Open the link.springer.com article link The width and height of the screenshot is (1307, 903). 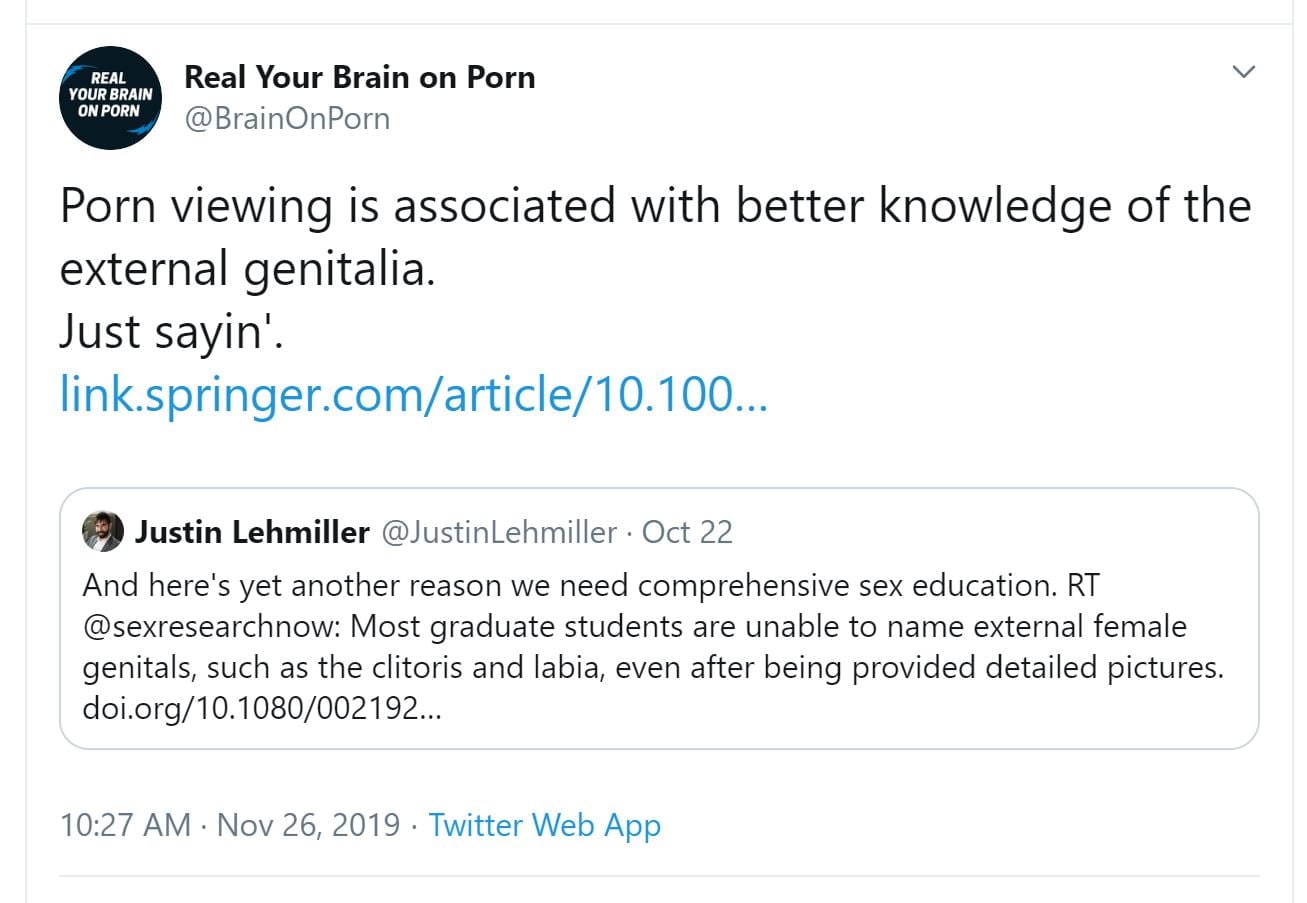click(x=413, y=394)
